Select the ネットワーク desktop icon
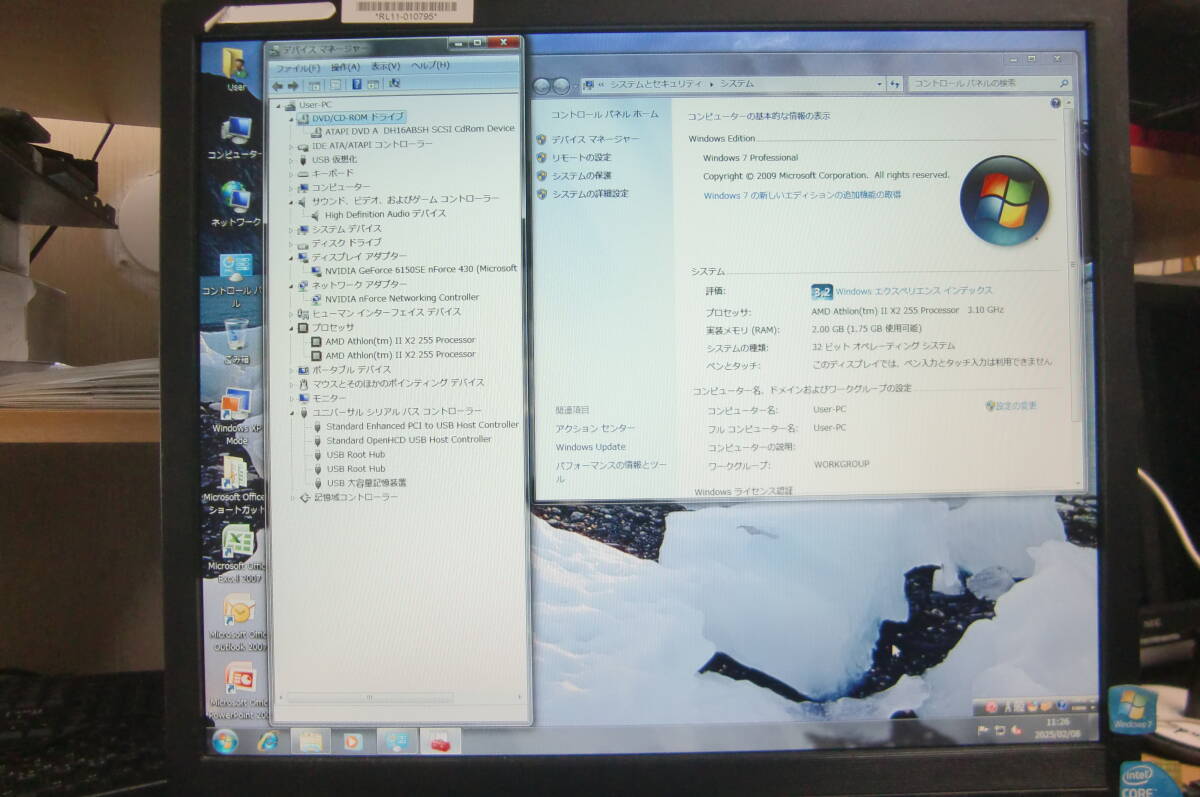 tap(236, 204)
